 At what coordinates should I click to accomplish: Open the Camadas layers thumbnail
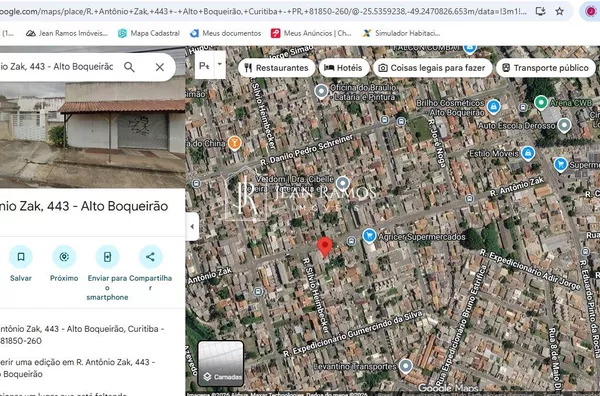(x=221, y=363)
